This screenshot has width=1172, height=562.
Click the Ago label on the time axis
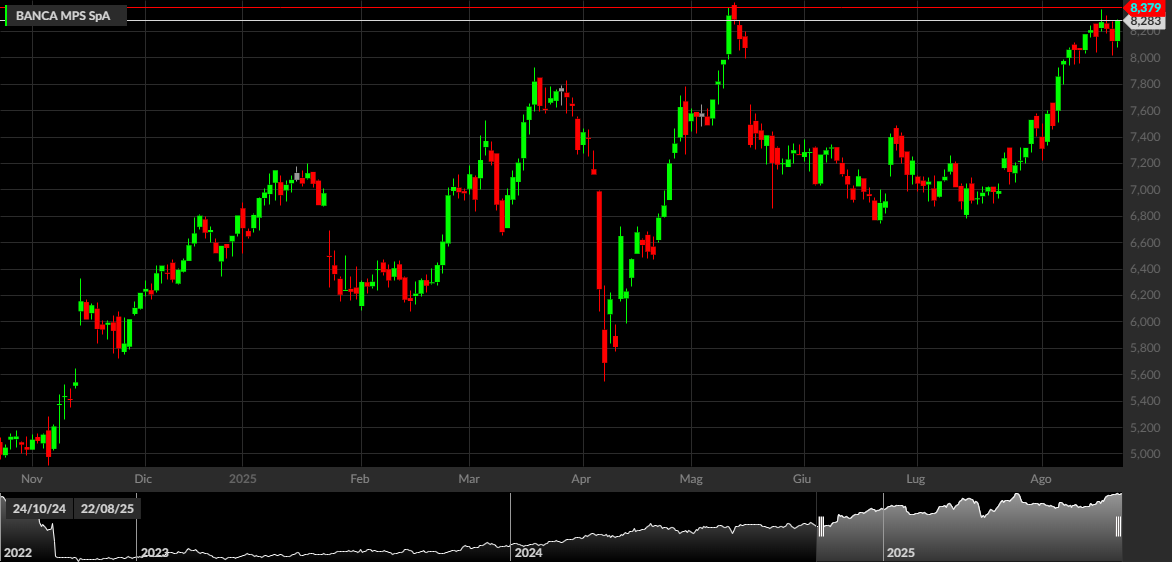click(x=1041, y=477)
